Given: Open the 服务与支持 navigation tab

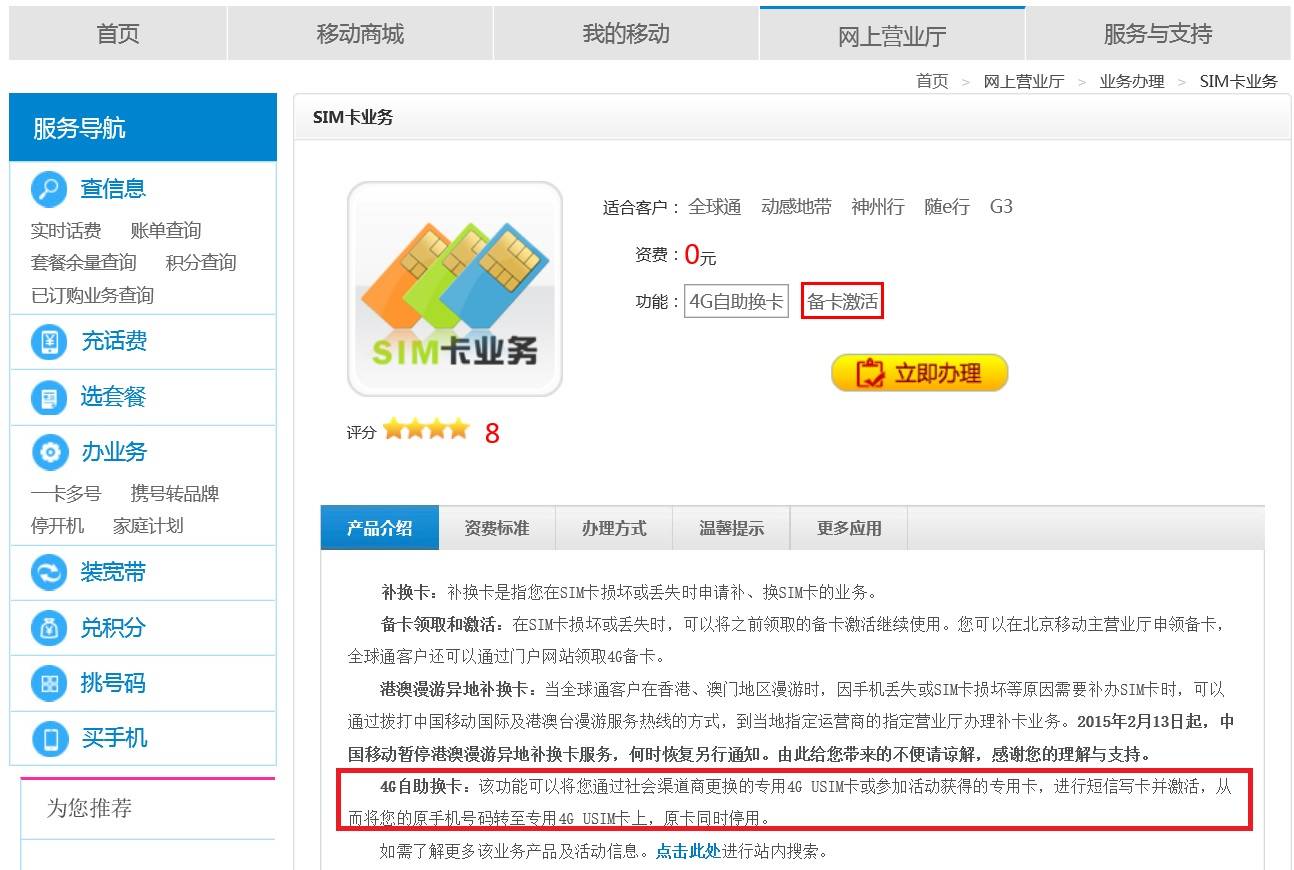Looking at the screenshot, I should point(1158,34).
